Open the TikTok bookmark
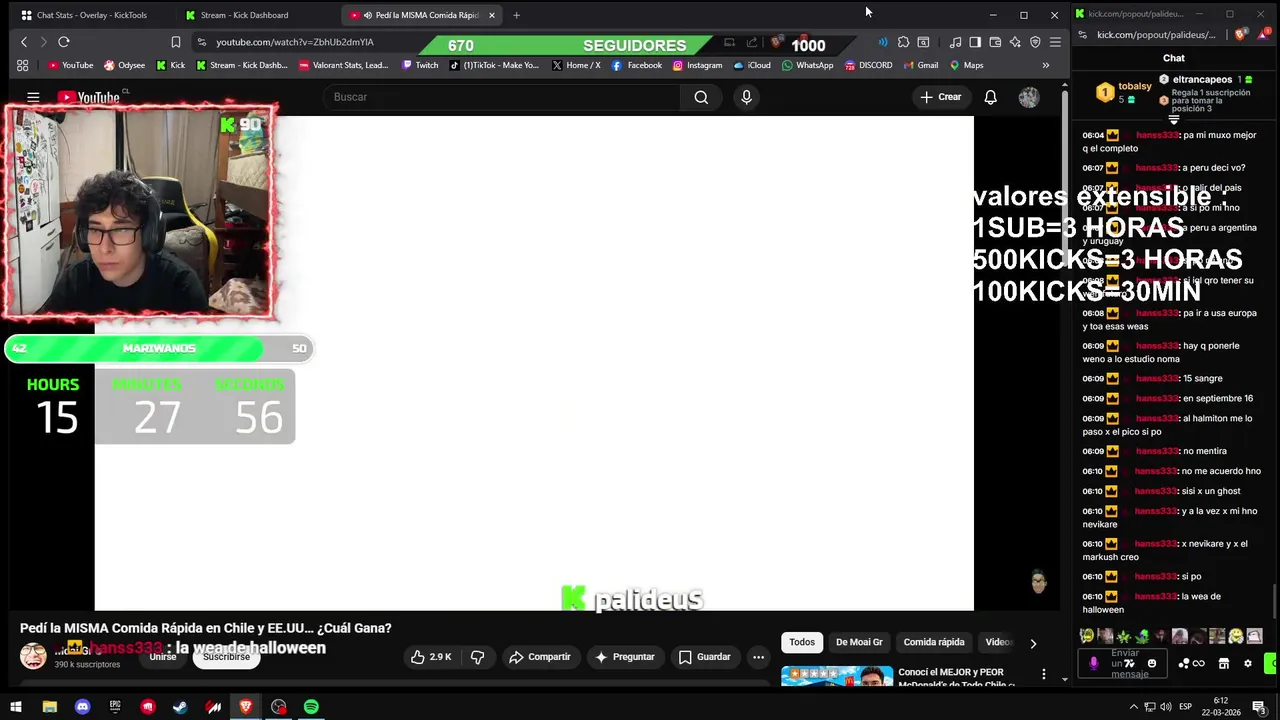Screen dimensions: 1280x720 (x=494, y=65)
